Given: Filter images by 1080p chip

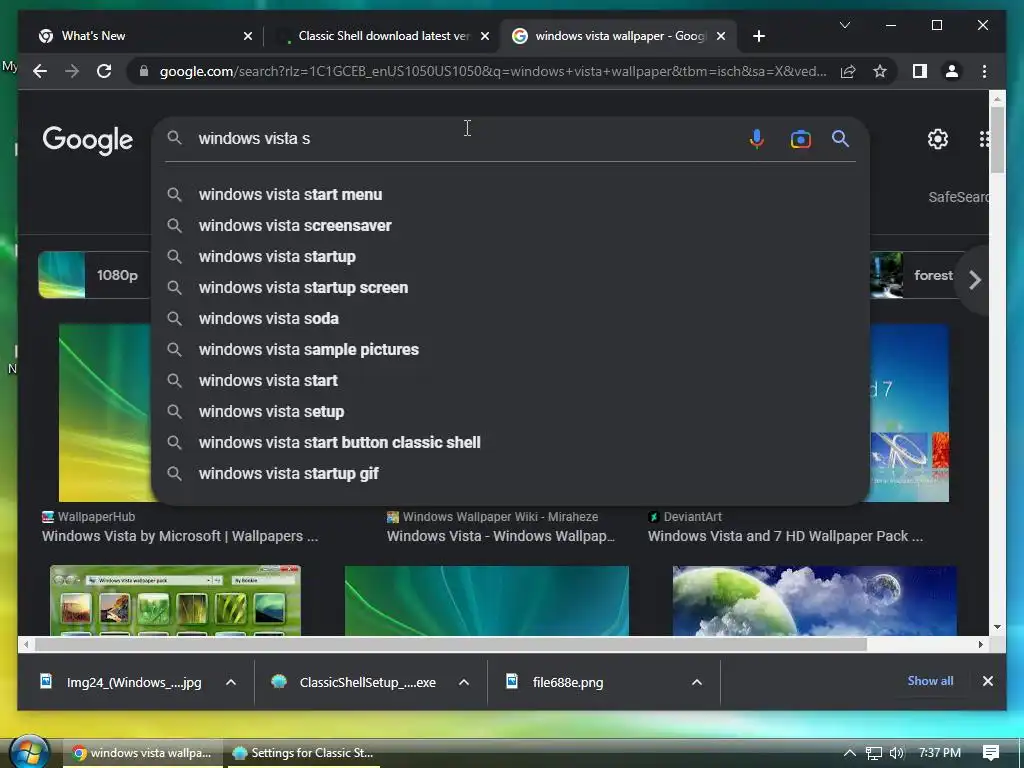Looking at the screenshot, I should click(95, 275).
